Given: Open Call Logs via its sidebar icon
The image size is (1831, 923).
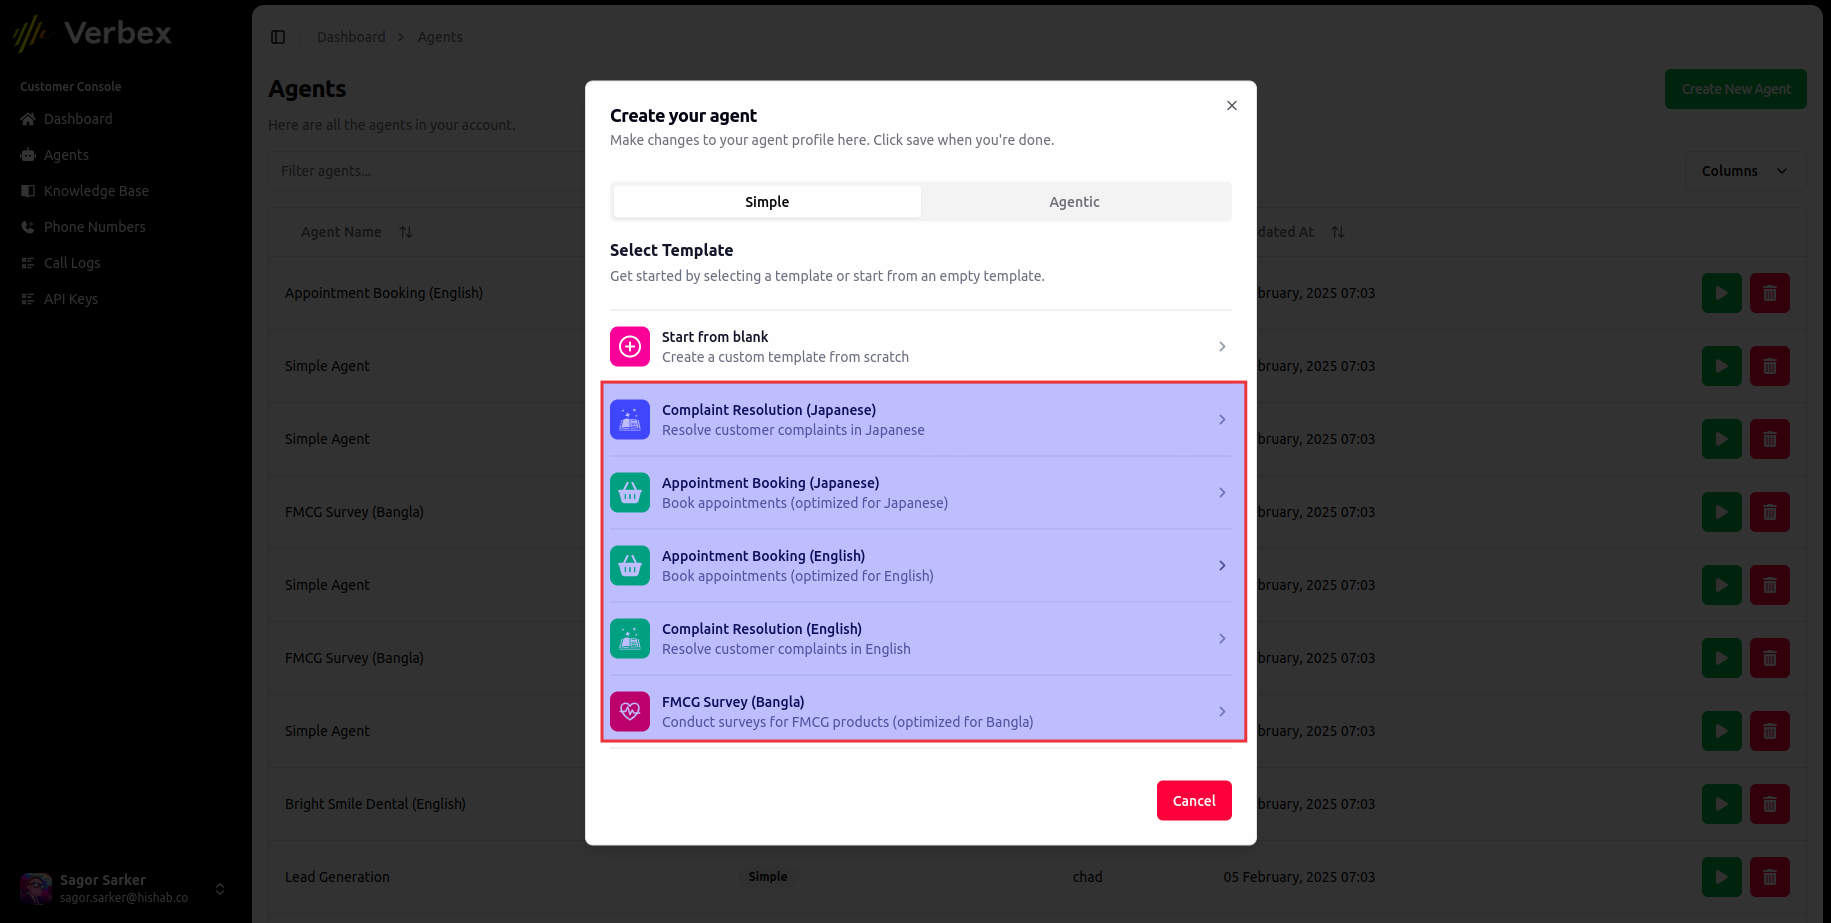Looking at the screenshot, I should coord(27,263).
